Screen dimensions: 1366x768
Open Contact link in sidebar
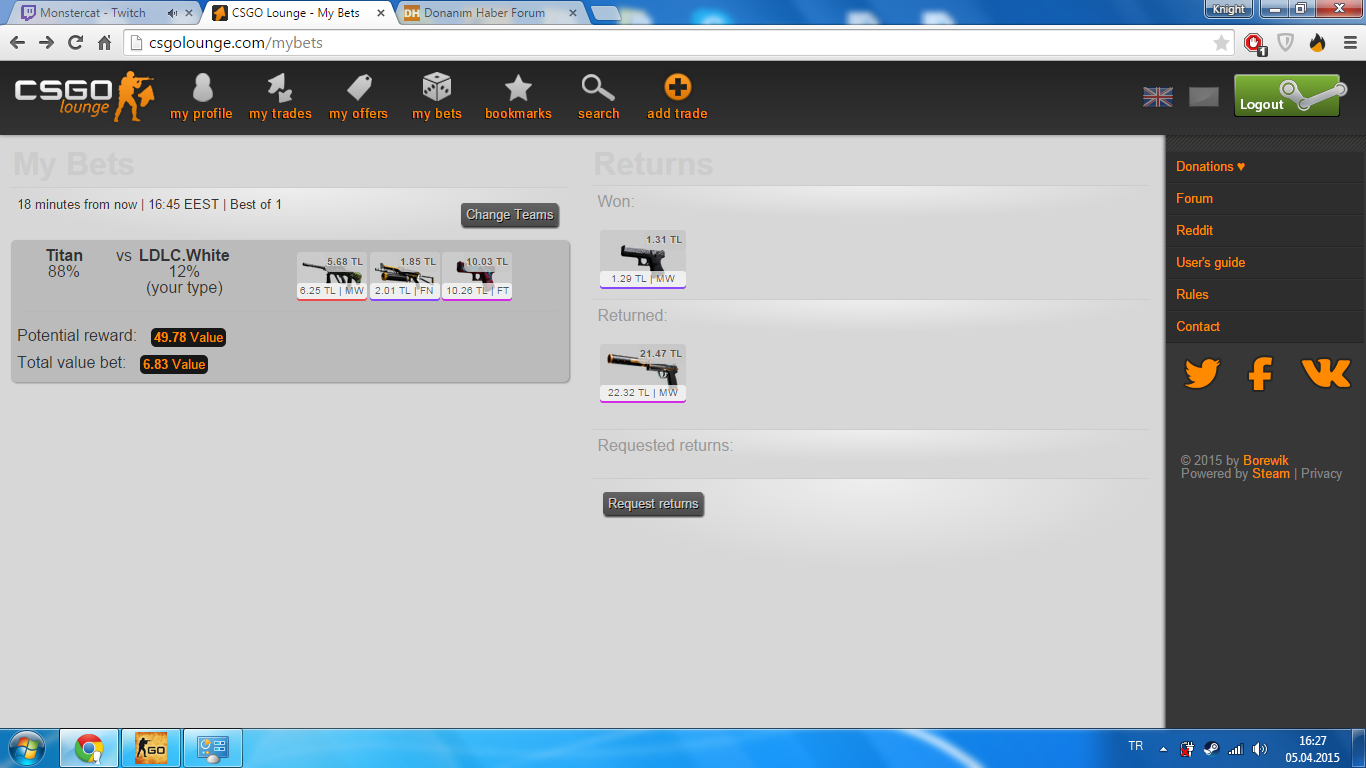point(1198,327)
